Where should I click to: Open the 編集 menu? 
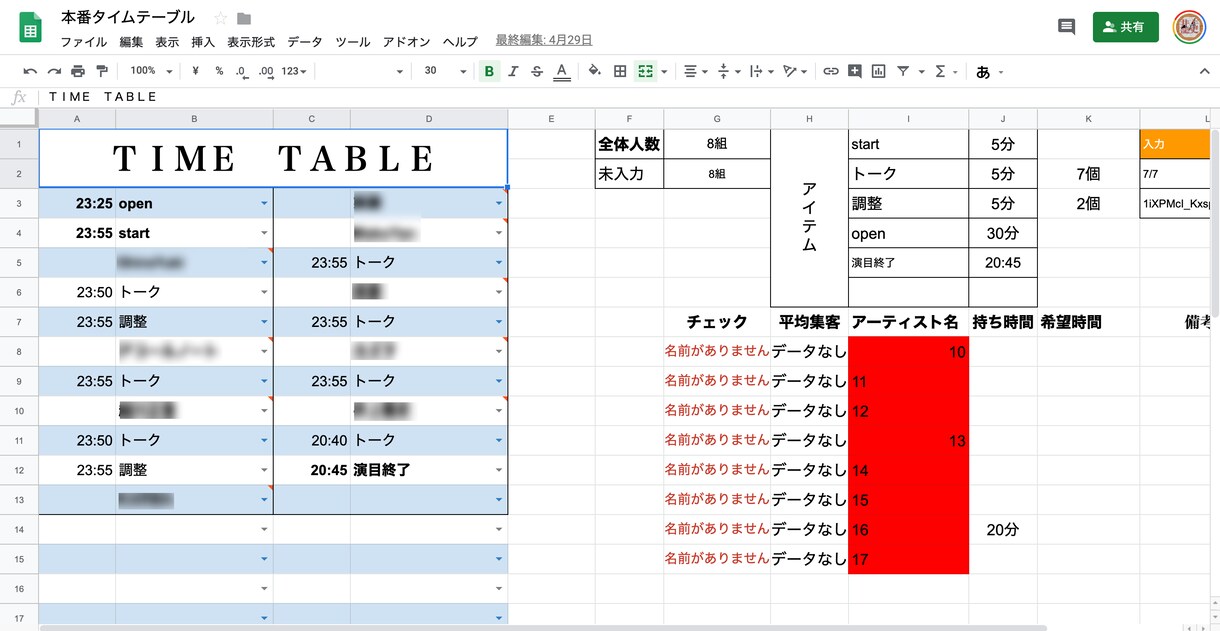coord(131,42)
